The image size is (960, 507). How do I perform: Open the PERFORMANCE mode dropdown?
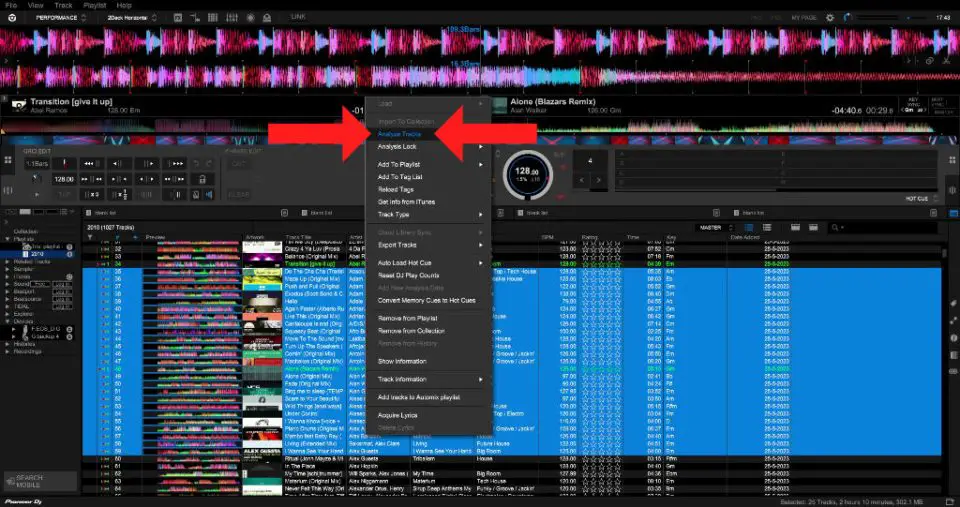point(60,18)
